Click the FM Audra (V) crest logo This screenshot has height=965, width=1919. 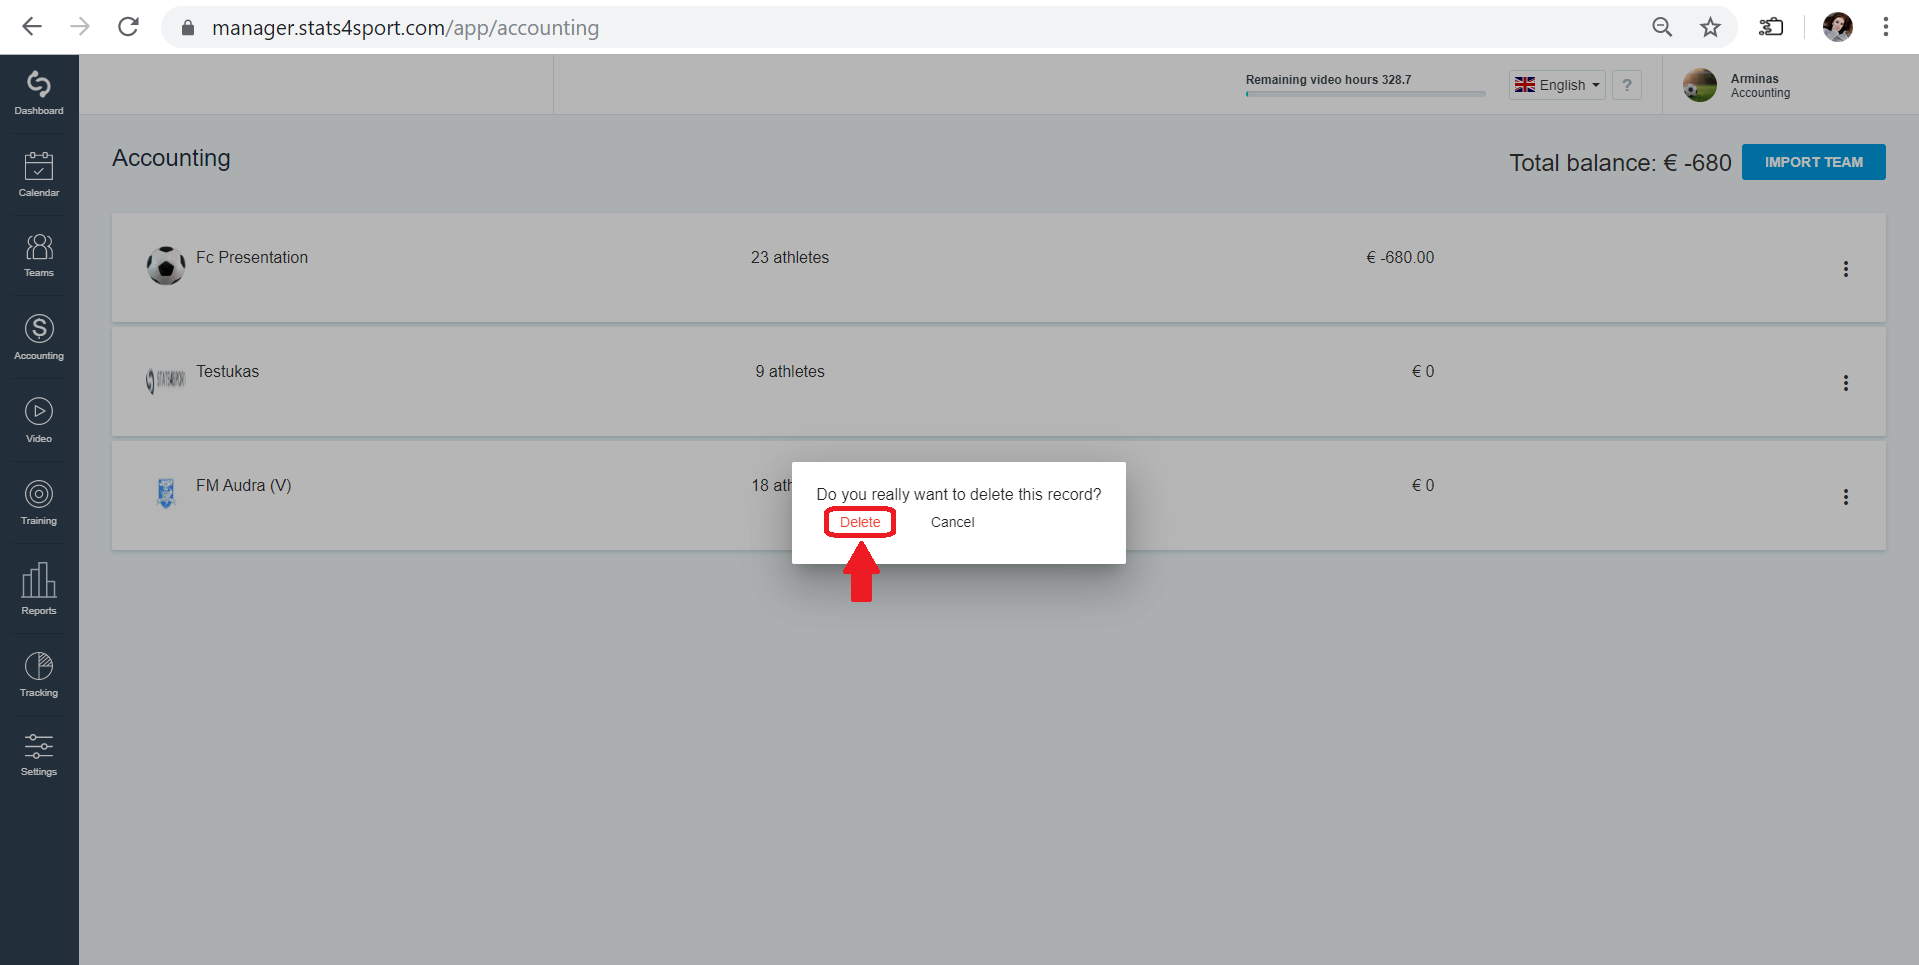(x=166, y=493)
